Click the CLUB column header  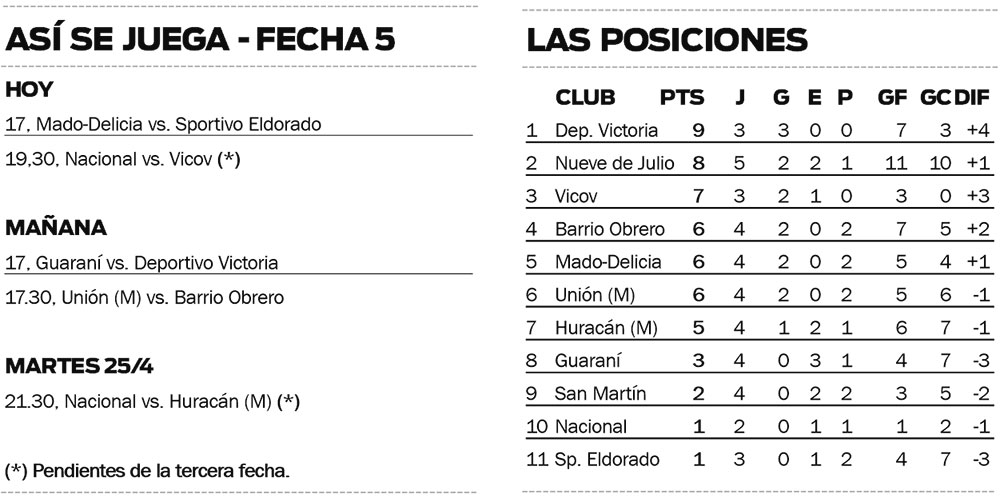click(x=585, y=98)
